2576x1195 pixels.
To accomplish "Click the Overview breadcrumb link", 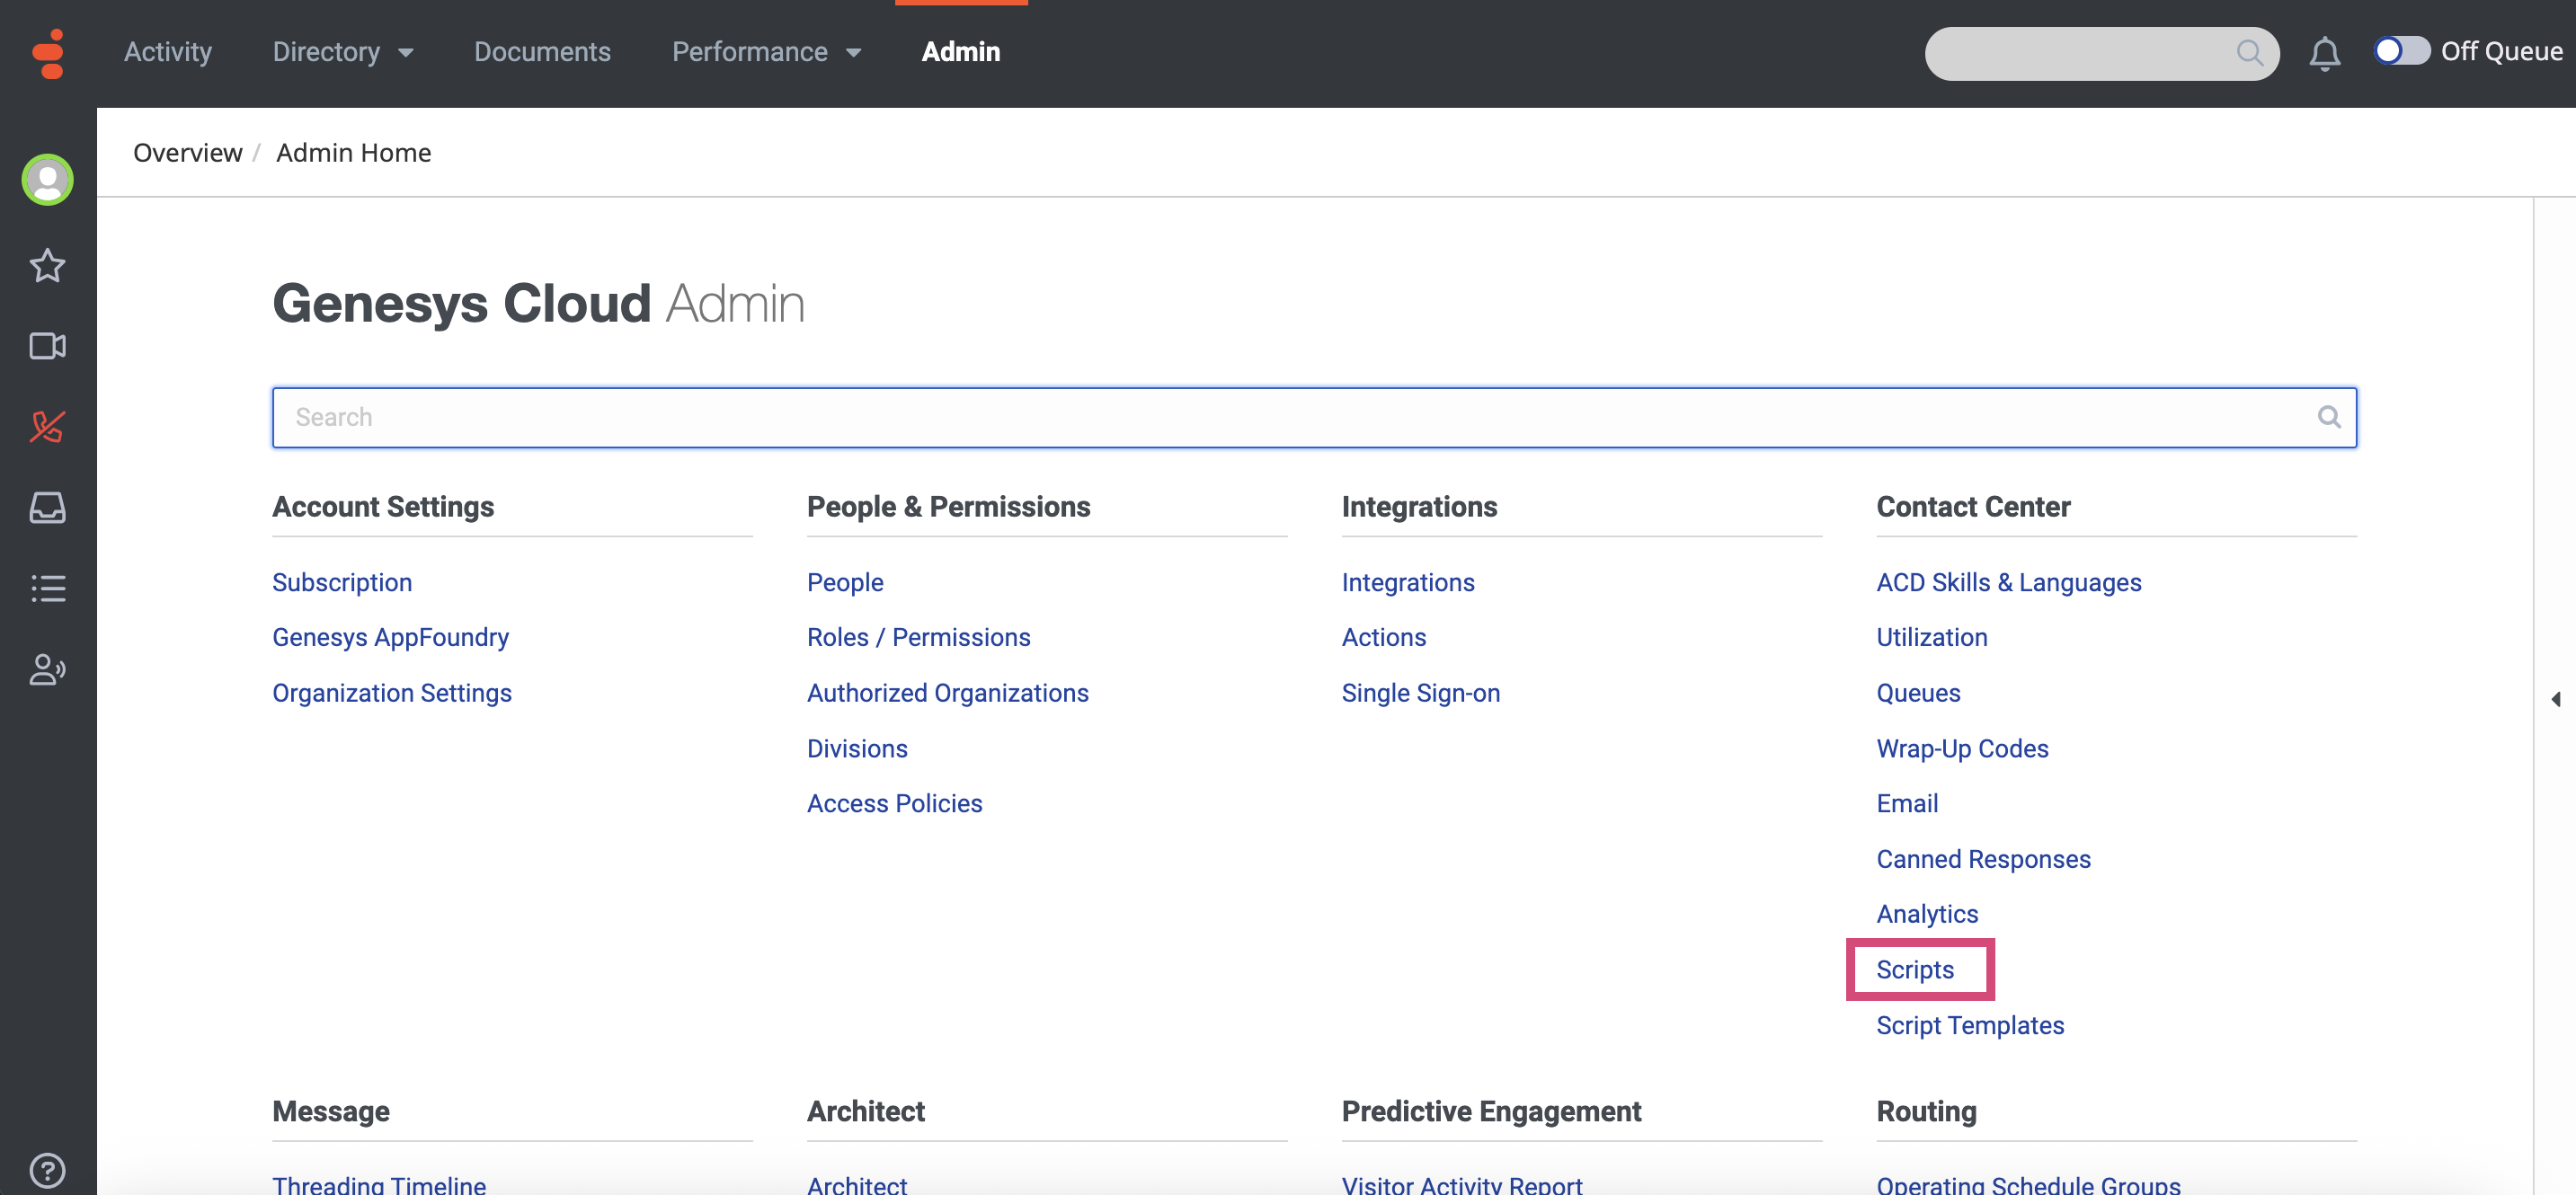I will [187, 153].
